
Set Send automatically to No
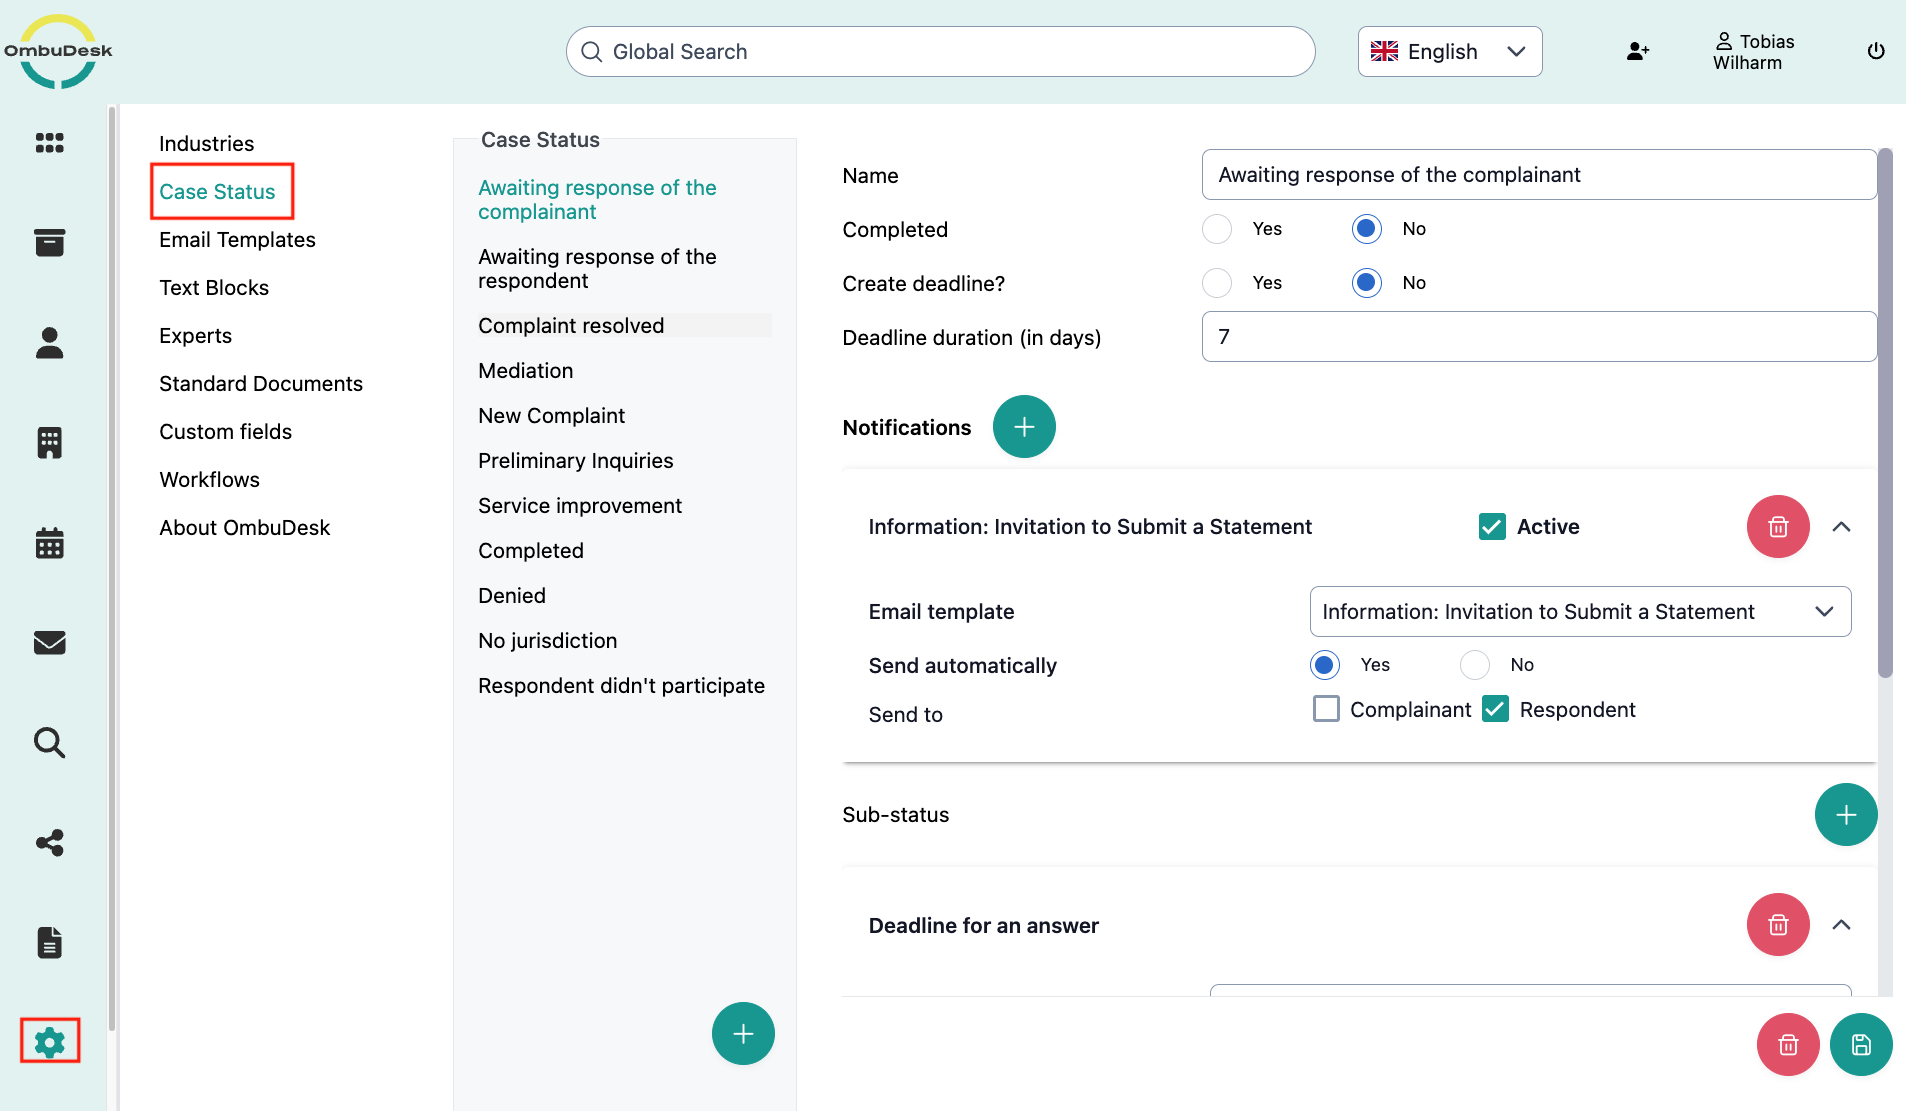tap(1475, 665)
